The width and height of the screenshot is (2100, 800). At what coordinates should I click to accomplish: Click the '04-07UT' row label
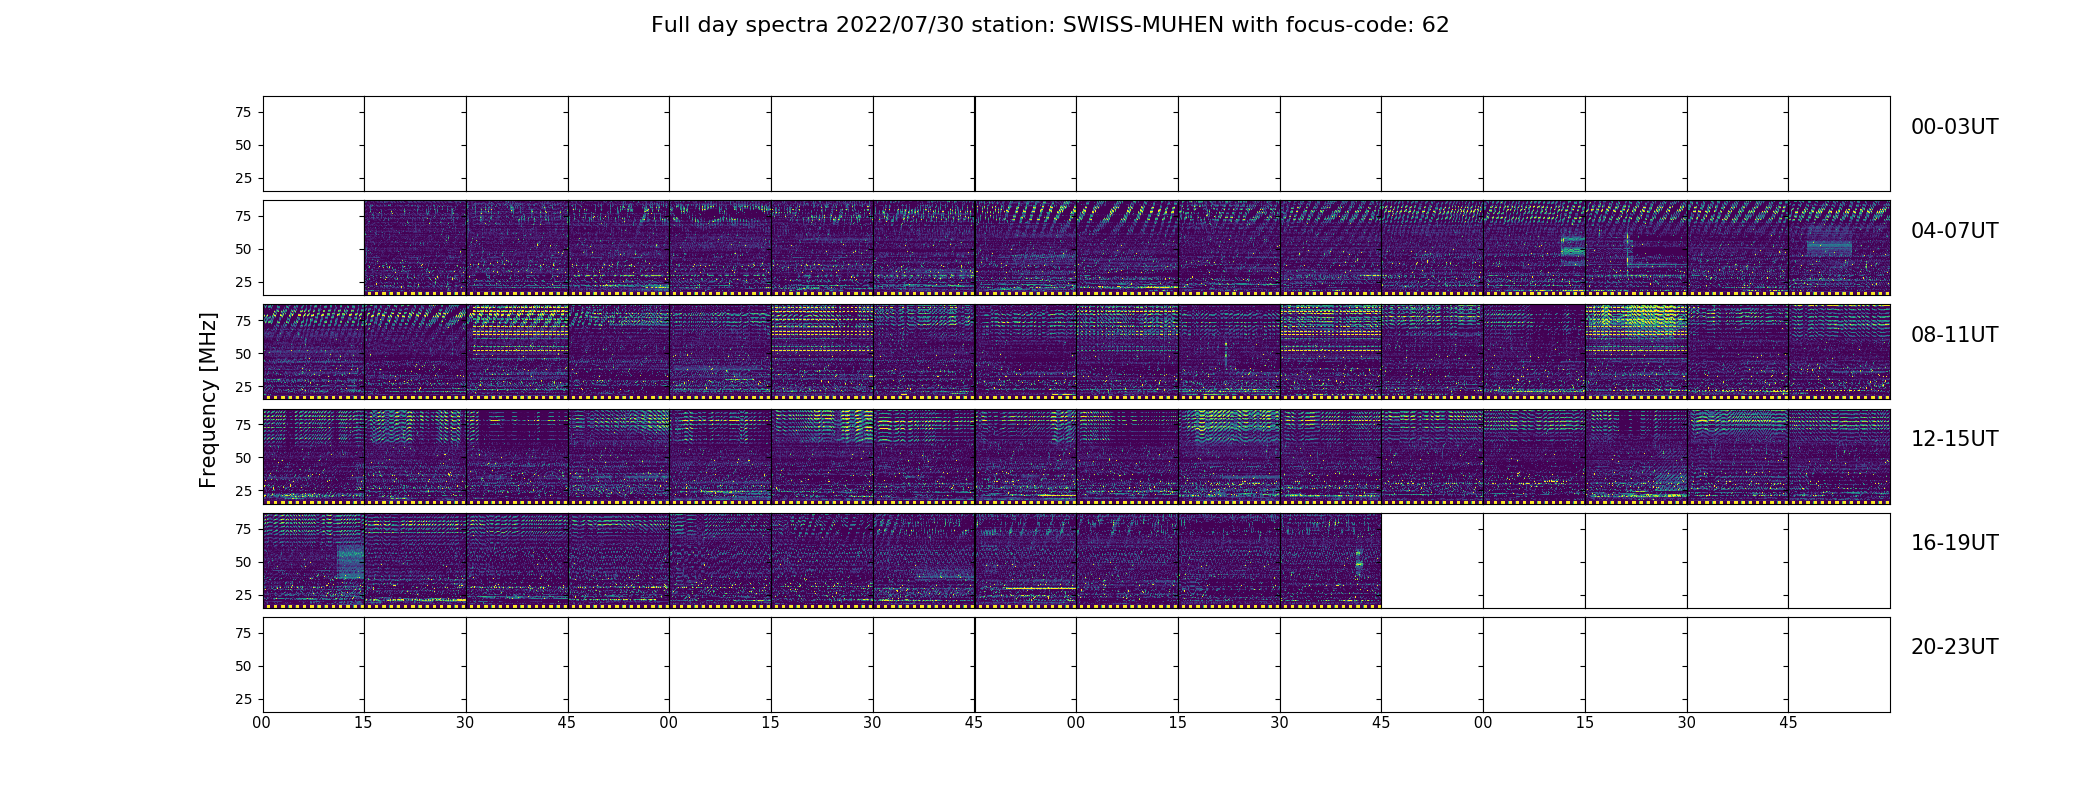click(x=1954, y=231)
